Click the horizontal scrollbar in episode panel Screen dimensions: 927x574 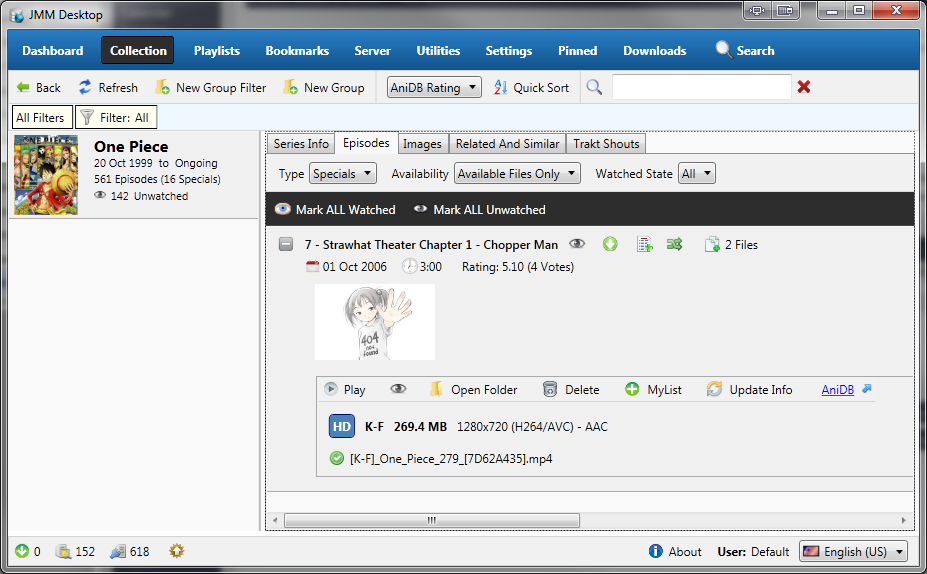point(432,520)
